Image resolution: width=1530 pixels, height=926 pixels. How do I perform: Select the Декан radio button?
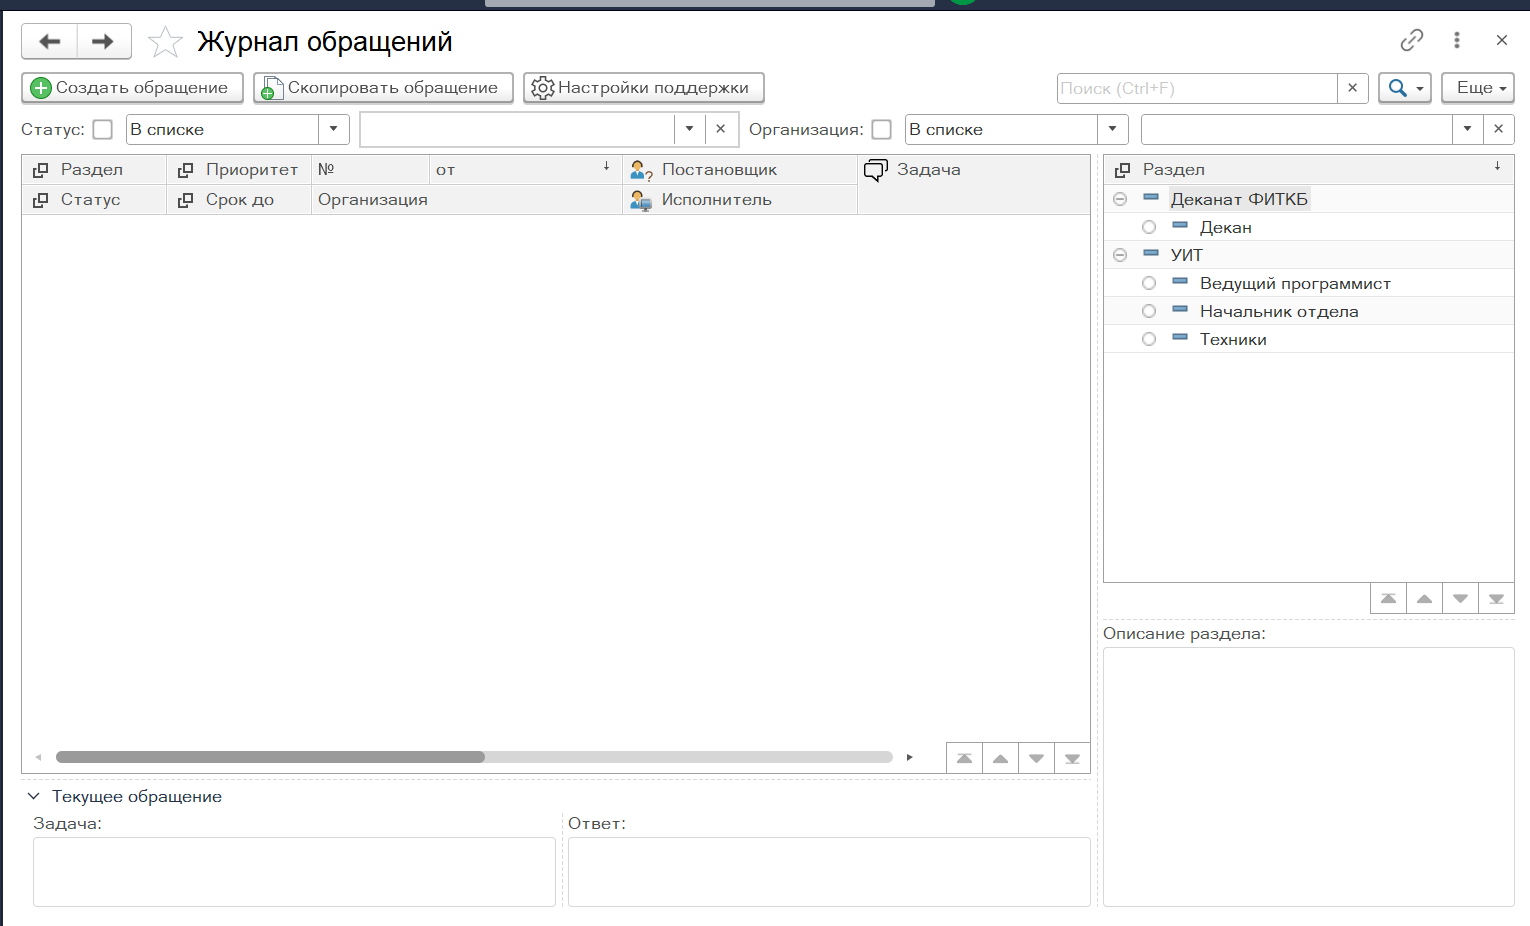1149,228
